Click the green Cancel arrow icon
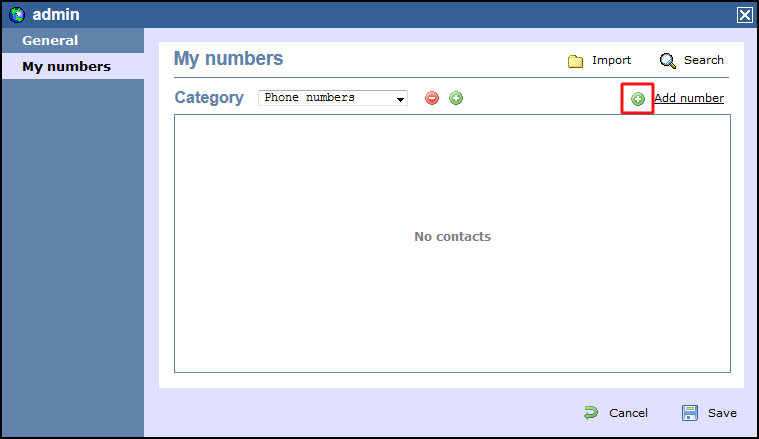Image resolution: width=759 pixels, height=439 pixels. click(x=591, y=412)
